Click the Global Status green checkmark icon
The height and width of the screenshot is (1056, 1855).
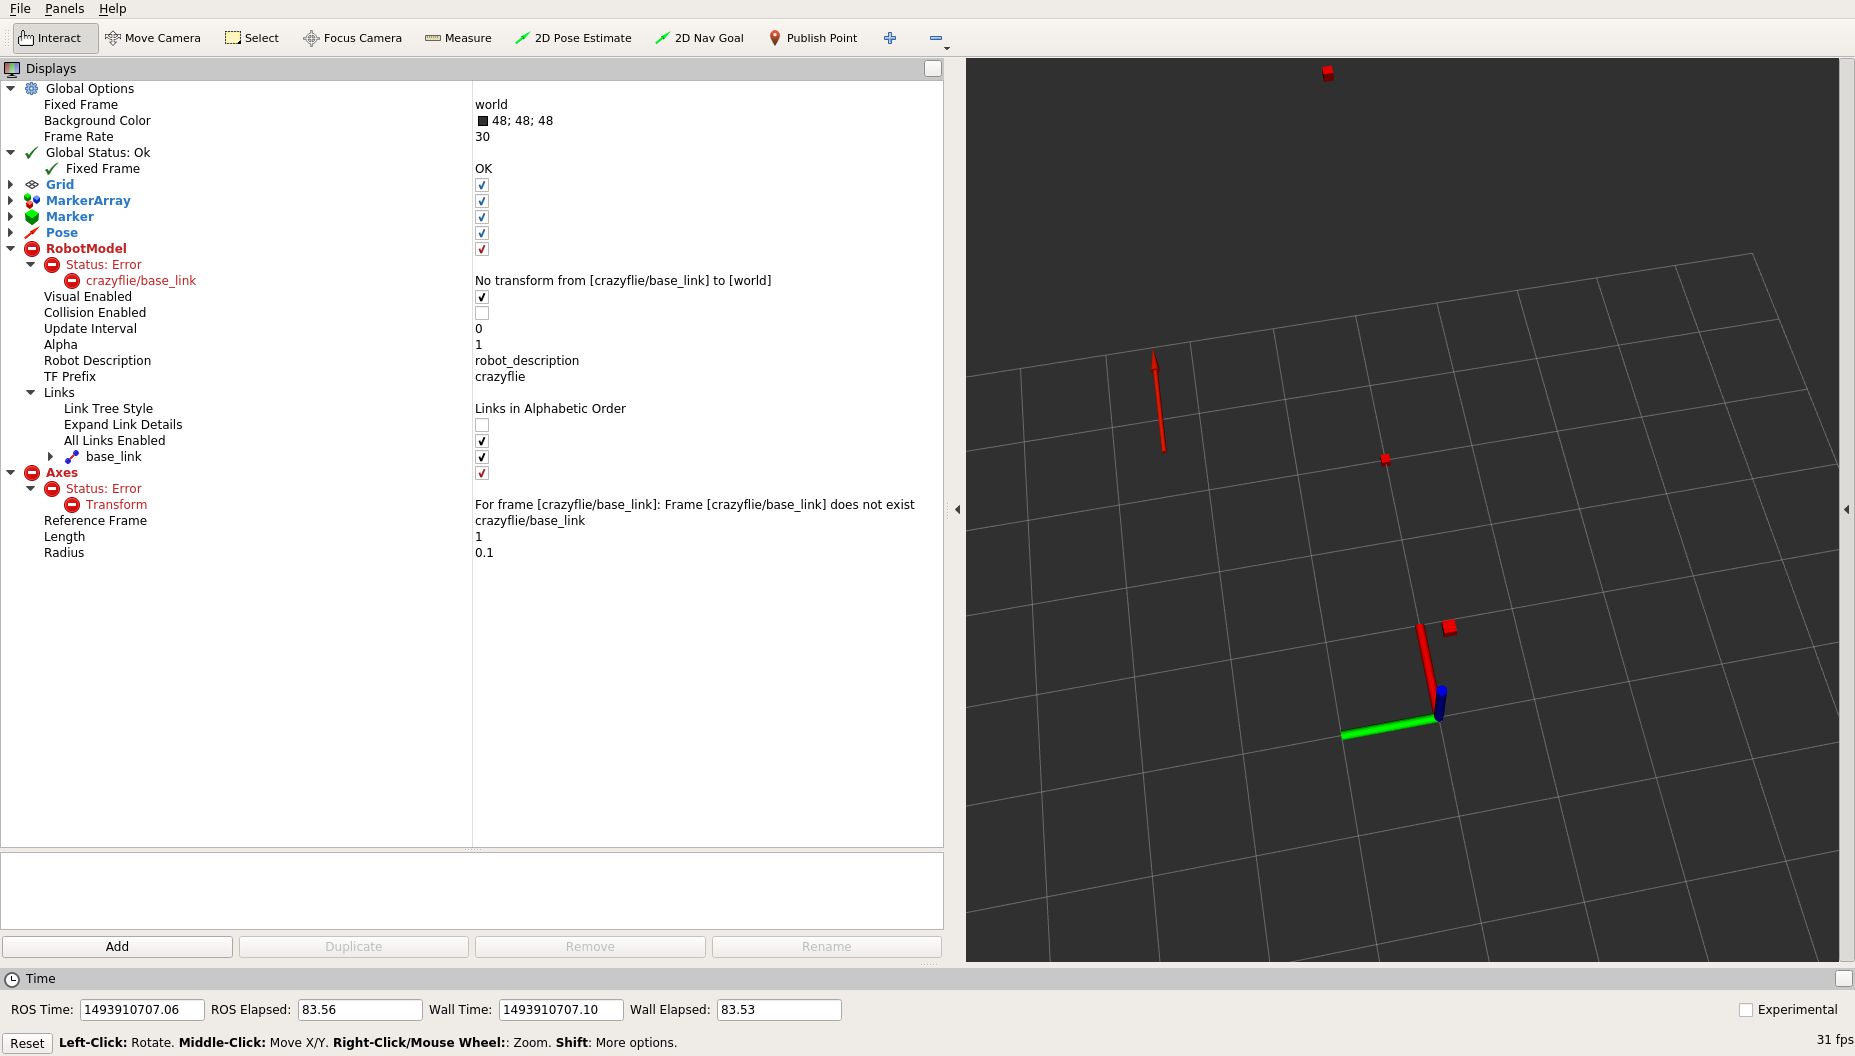coord(32,153)
